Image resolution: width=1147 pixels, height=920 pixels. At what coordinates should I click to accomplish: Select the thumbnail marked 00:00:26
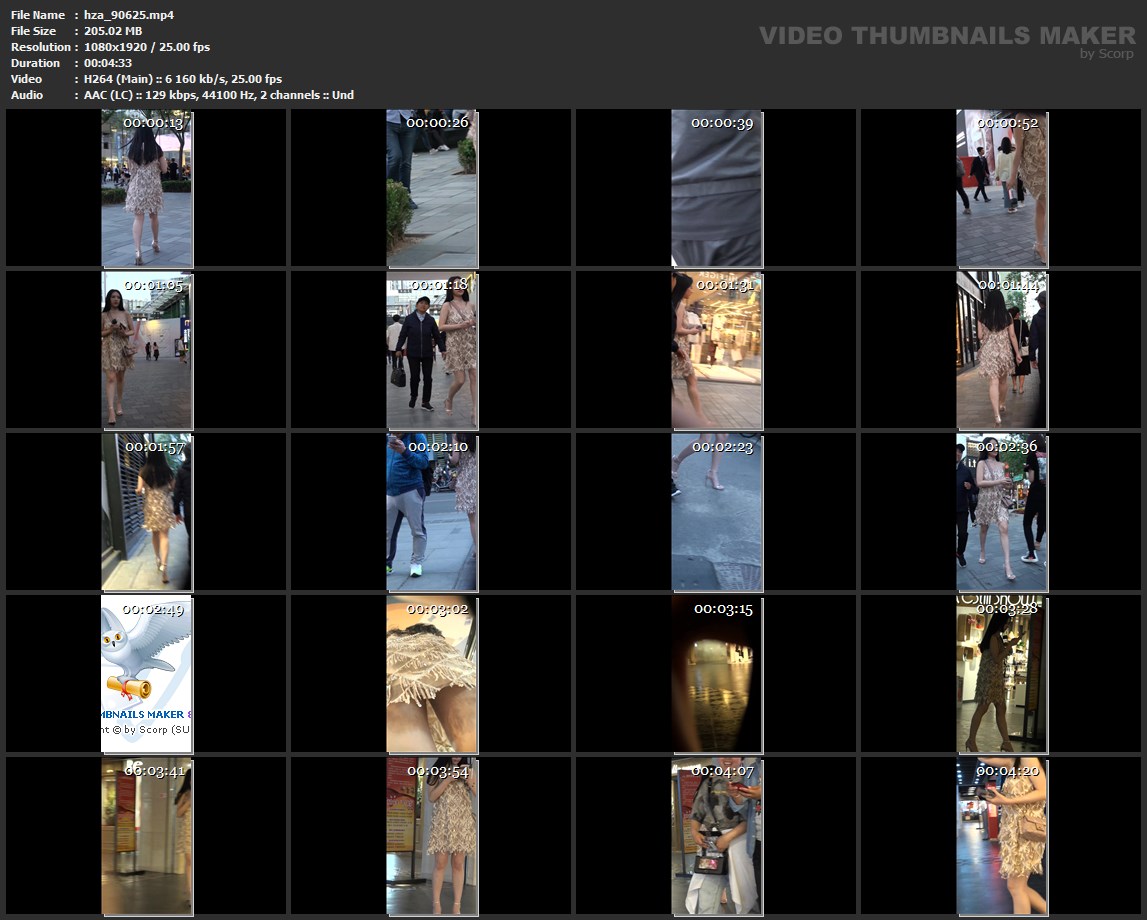[432, 188]
